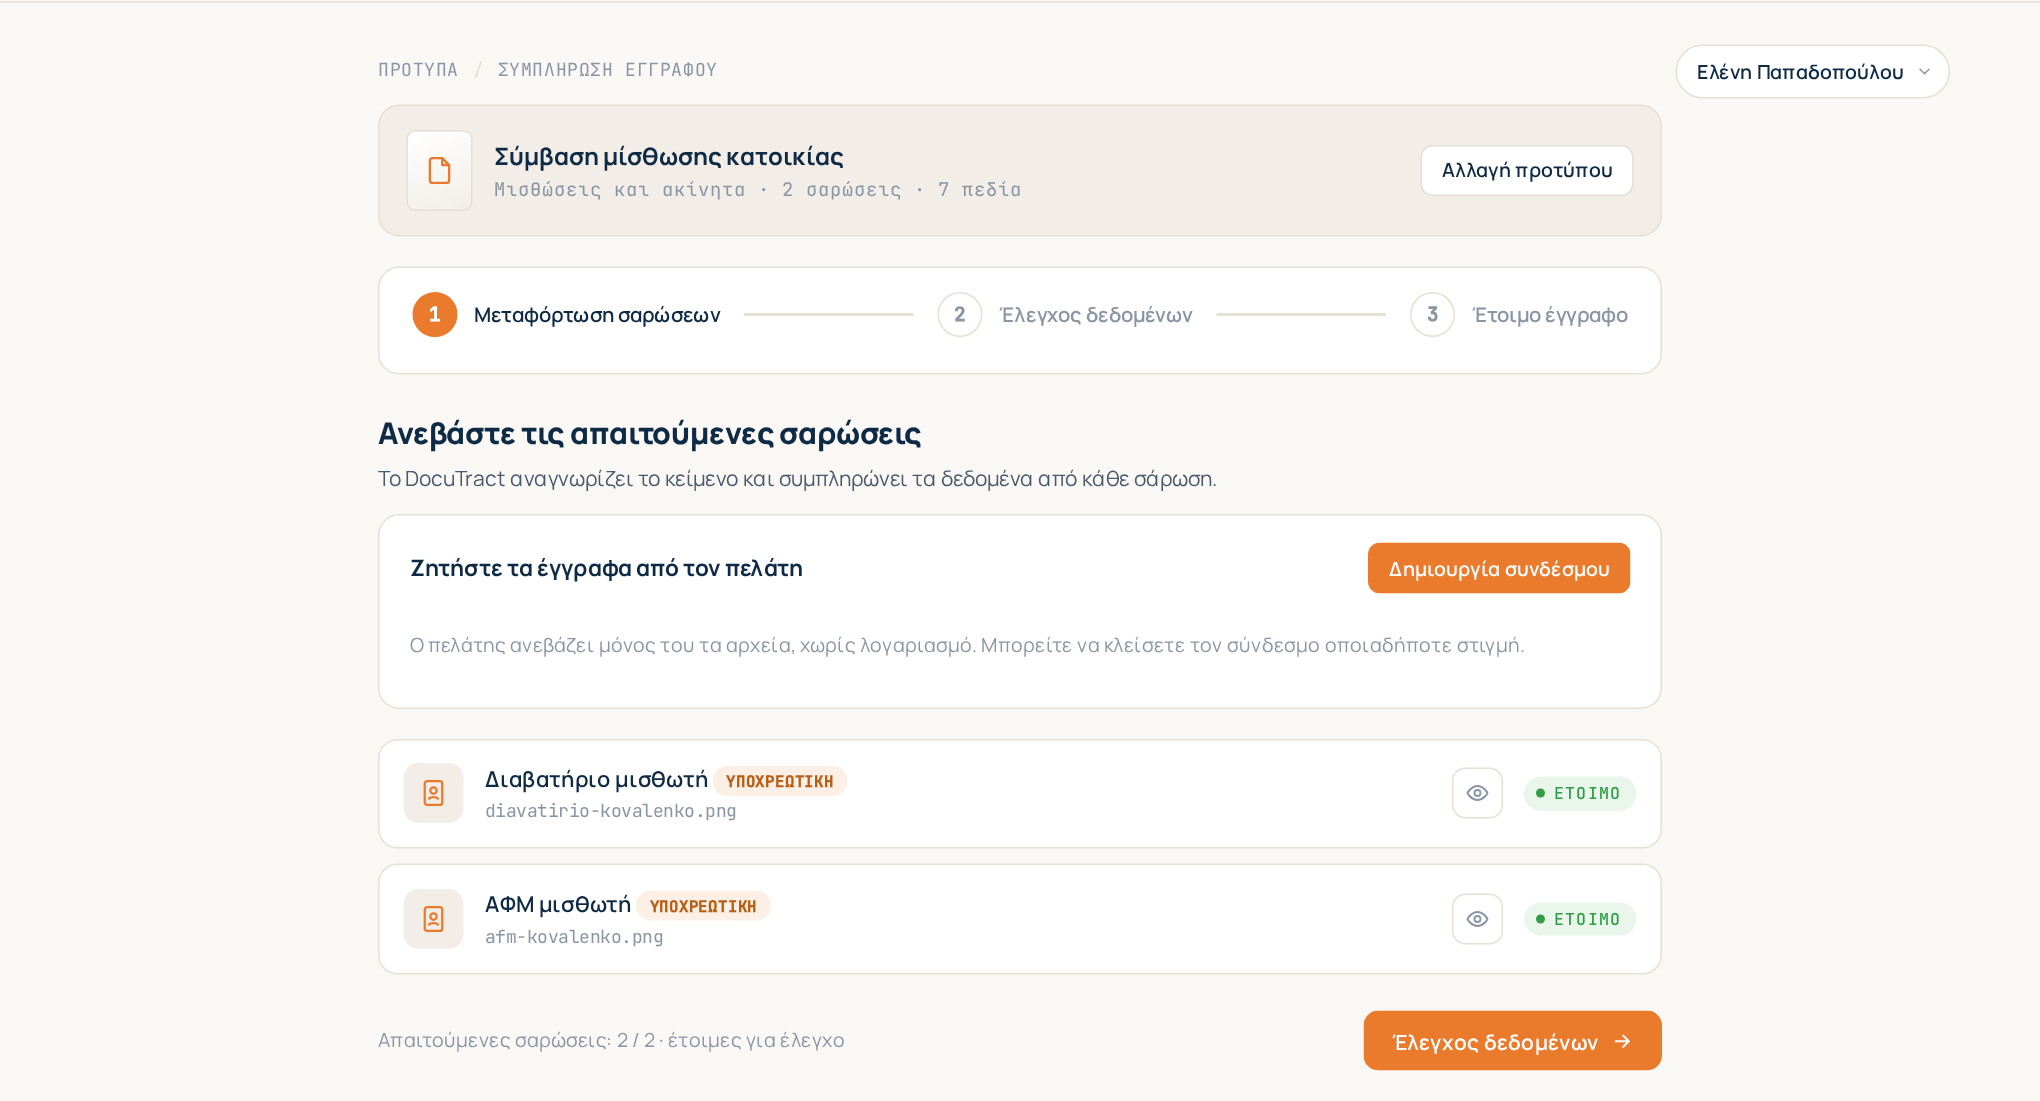2040x1101 pixels.
Task: Click the ΥΠΟΧΡΕΩΤΙΚΗ badge next to Διαβατήριο μισθωτή
Action: (x=780, y=781)
